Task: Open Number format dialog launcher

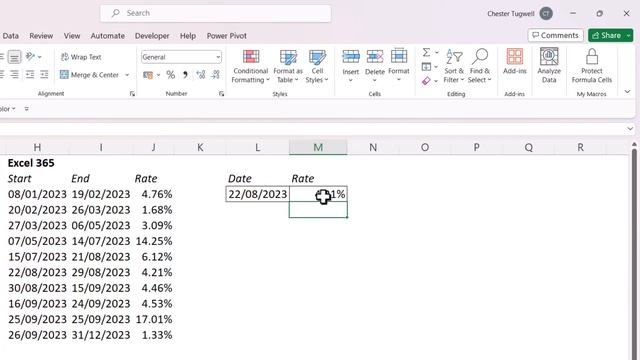Action: pos(221,94)
